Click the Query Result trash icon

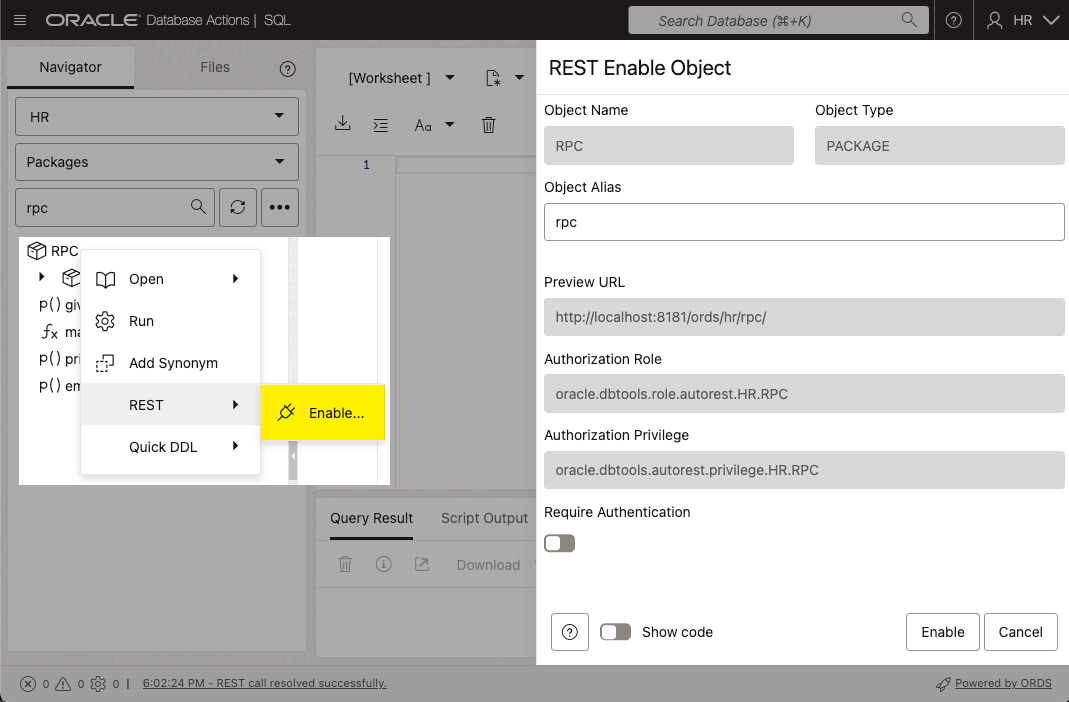pos(346,564)
